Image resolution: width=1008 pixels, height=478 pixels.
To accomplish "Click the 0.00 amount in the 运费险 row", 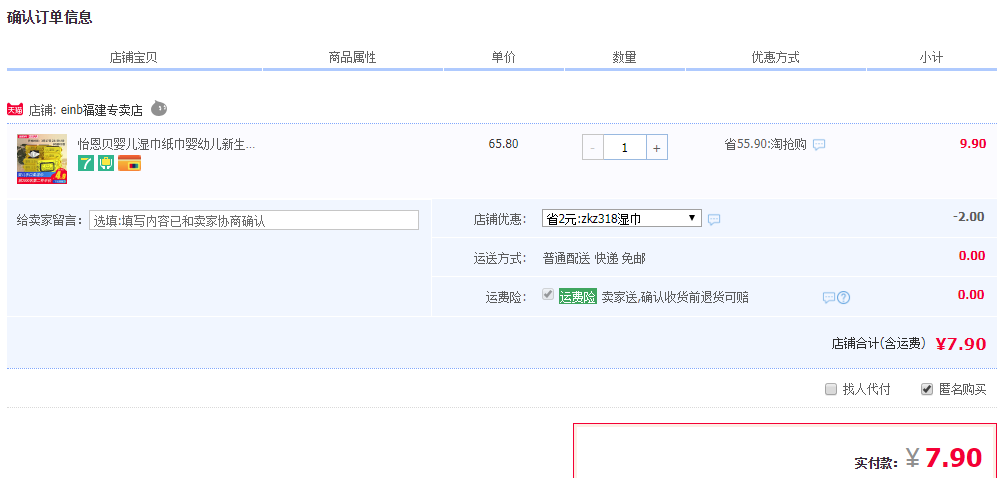I will 971,295.
